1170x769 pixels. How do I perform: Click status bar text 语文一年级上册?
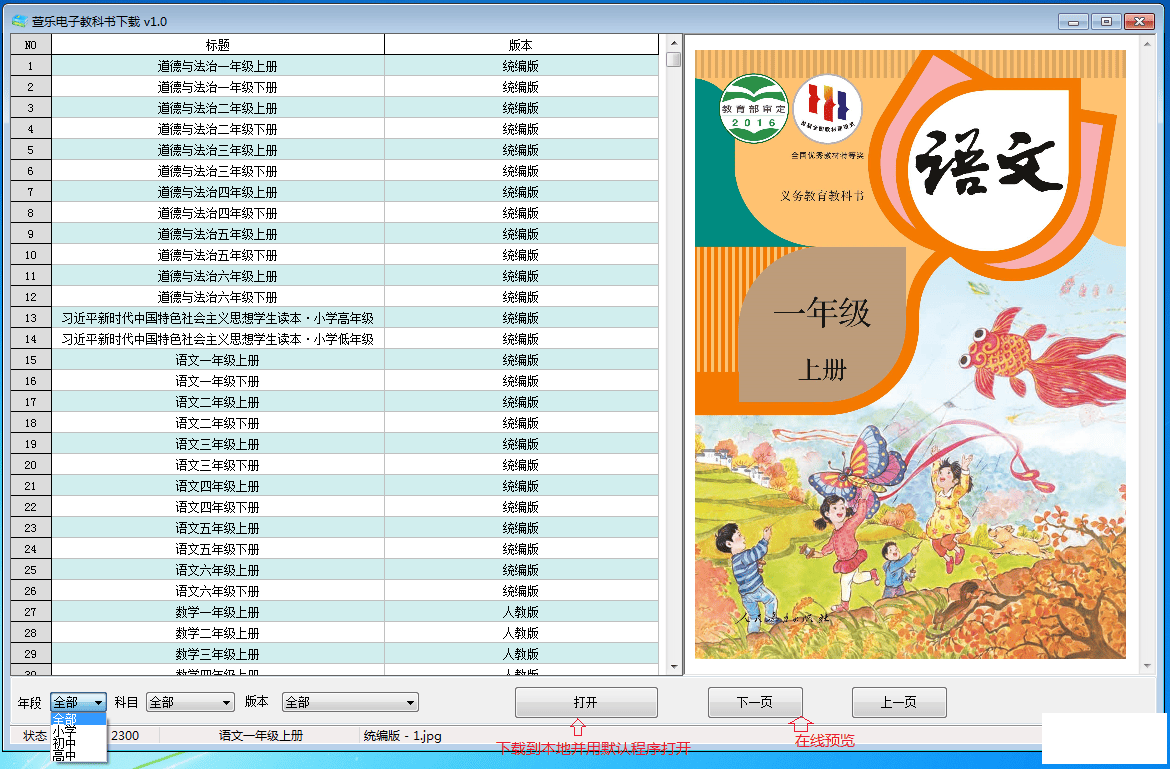261,735
